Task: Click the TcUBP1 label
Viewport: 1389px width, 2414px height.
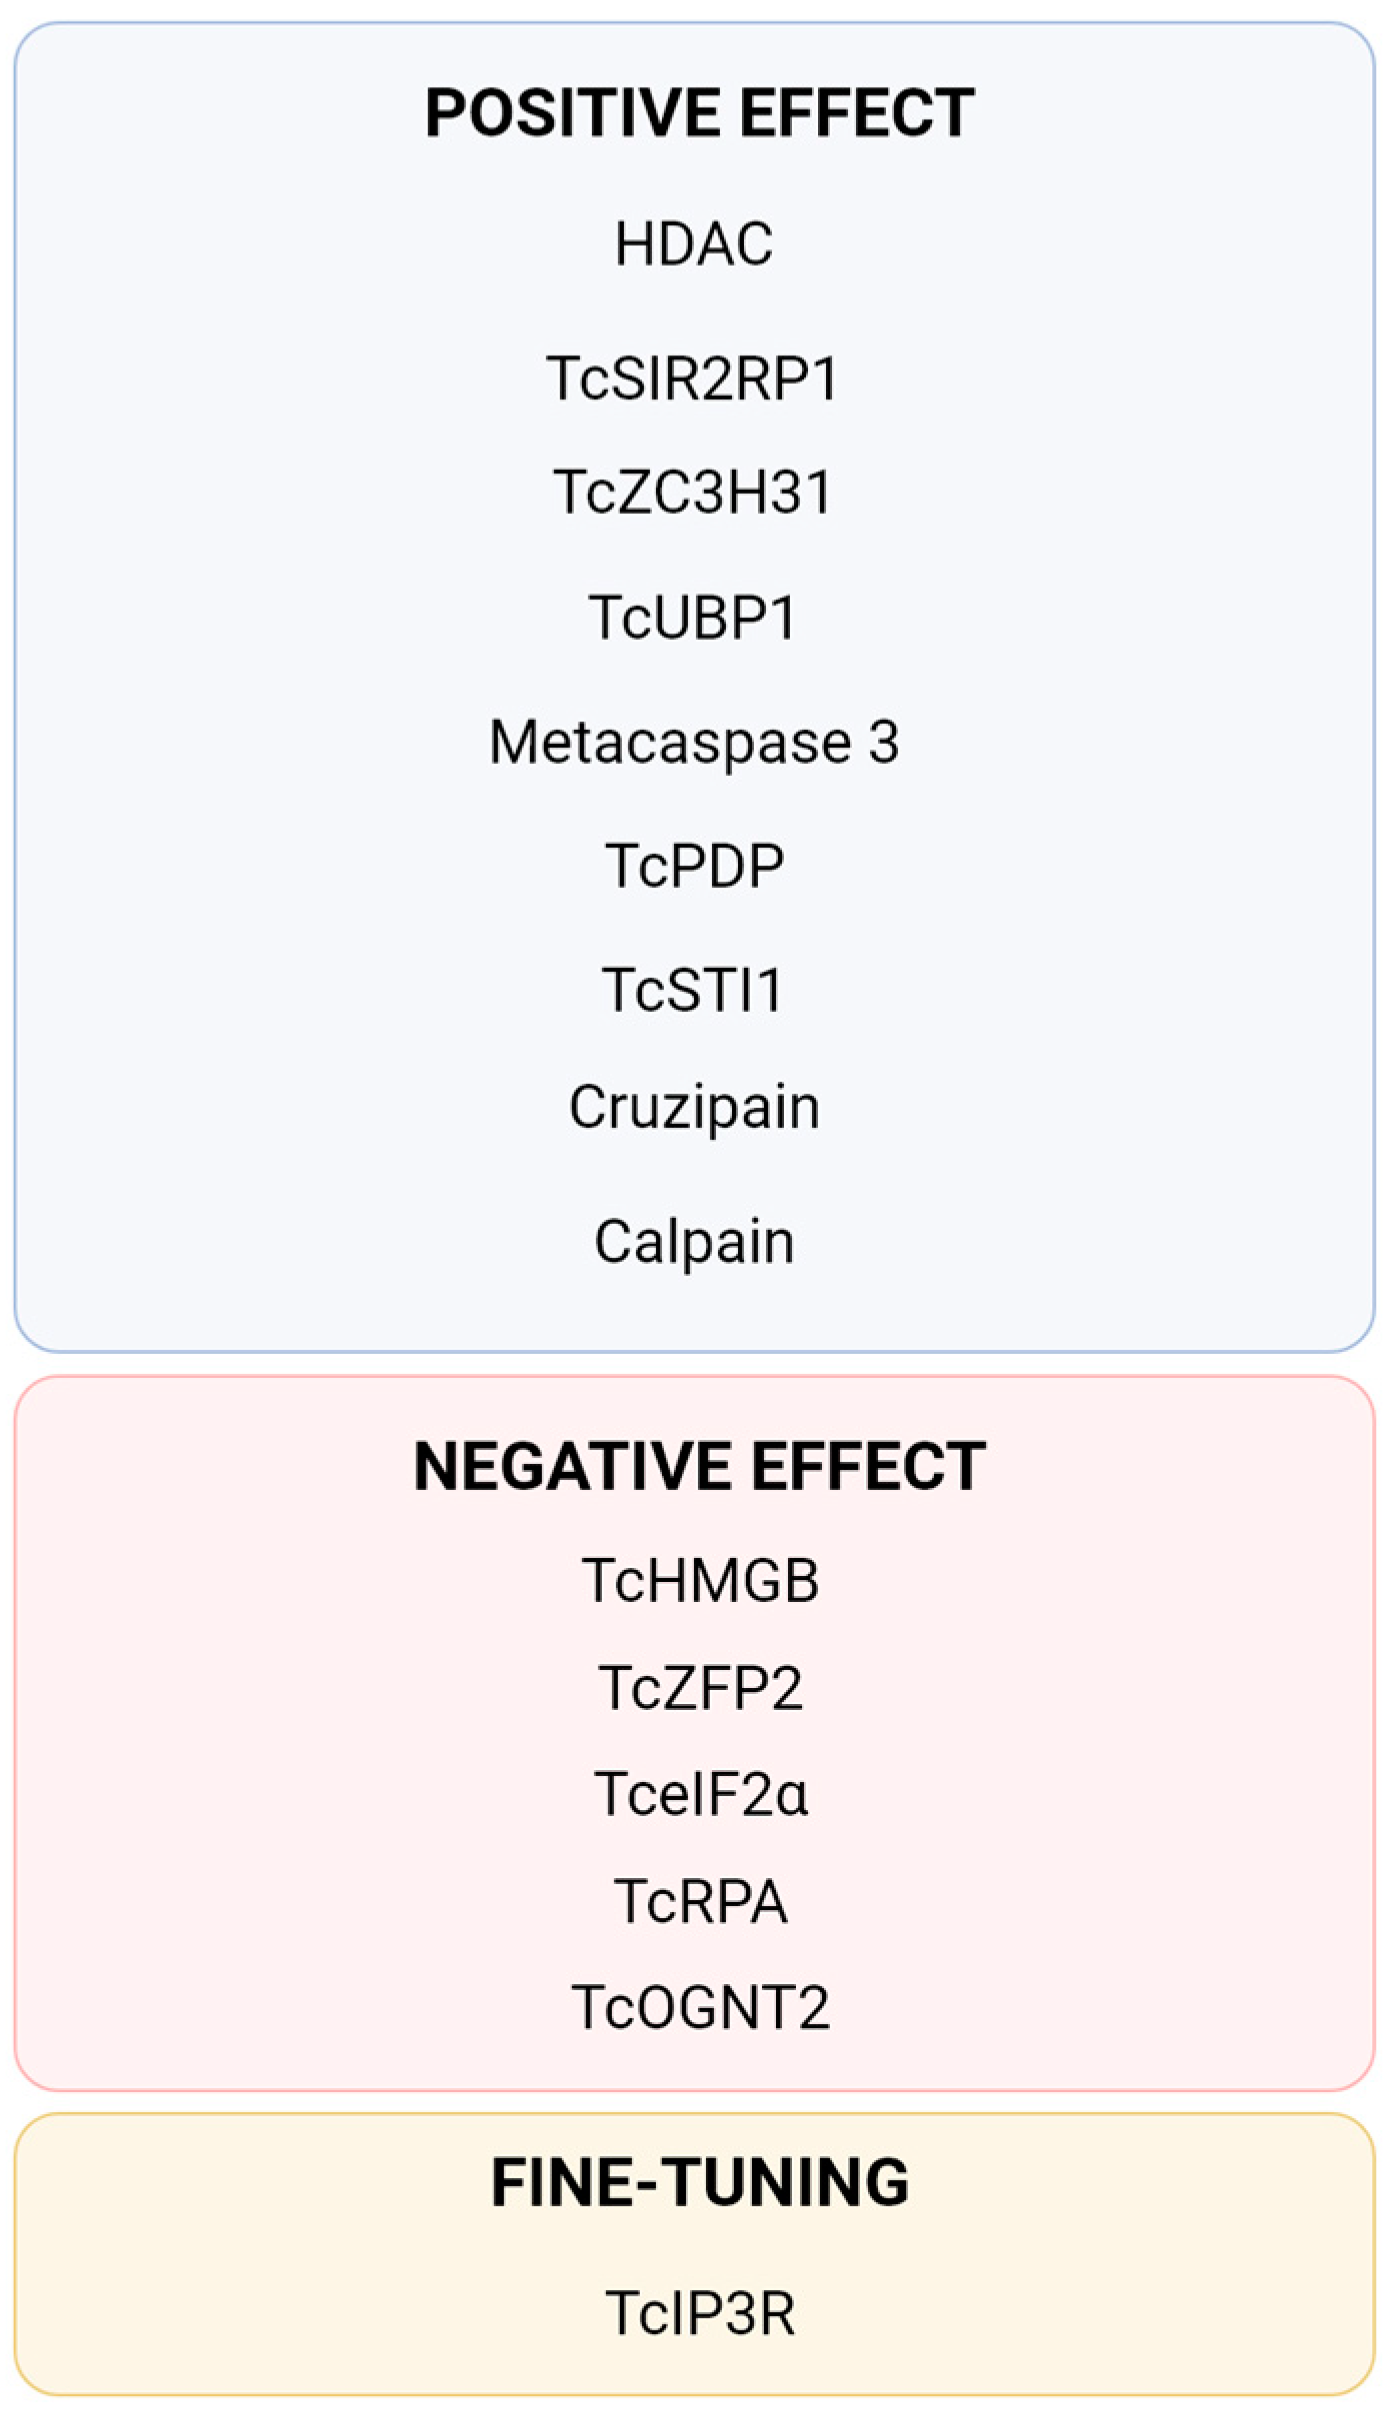Action: tap(693, 616)
